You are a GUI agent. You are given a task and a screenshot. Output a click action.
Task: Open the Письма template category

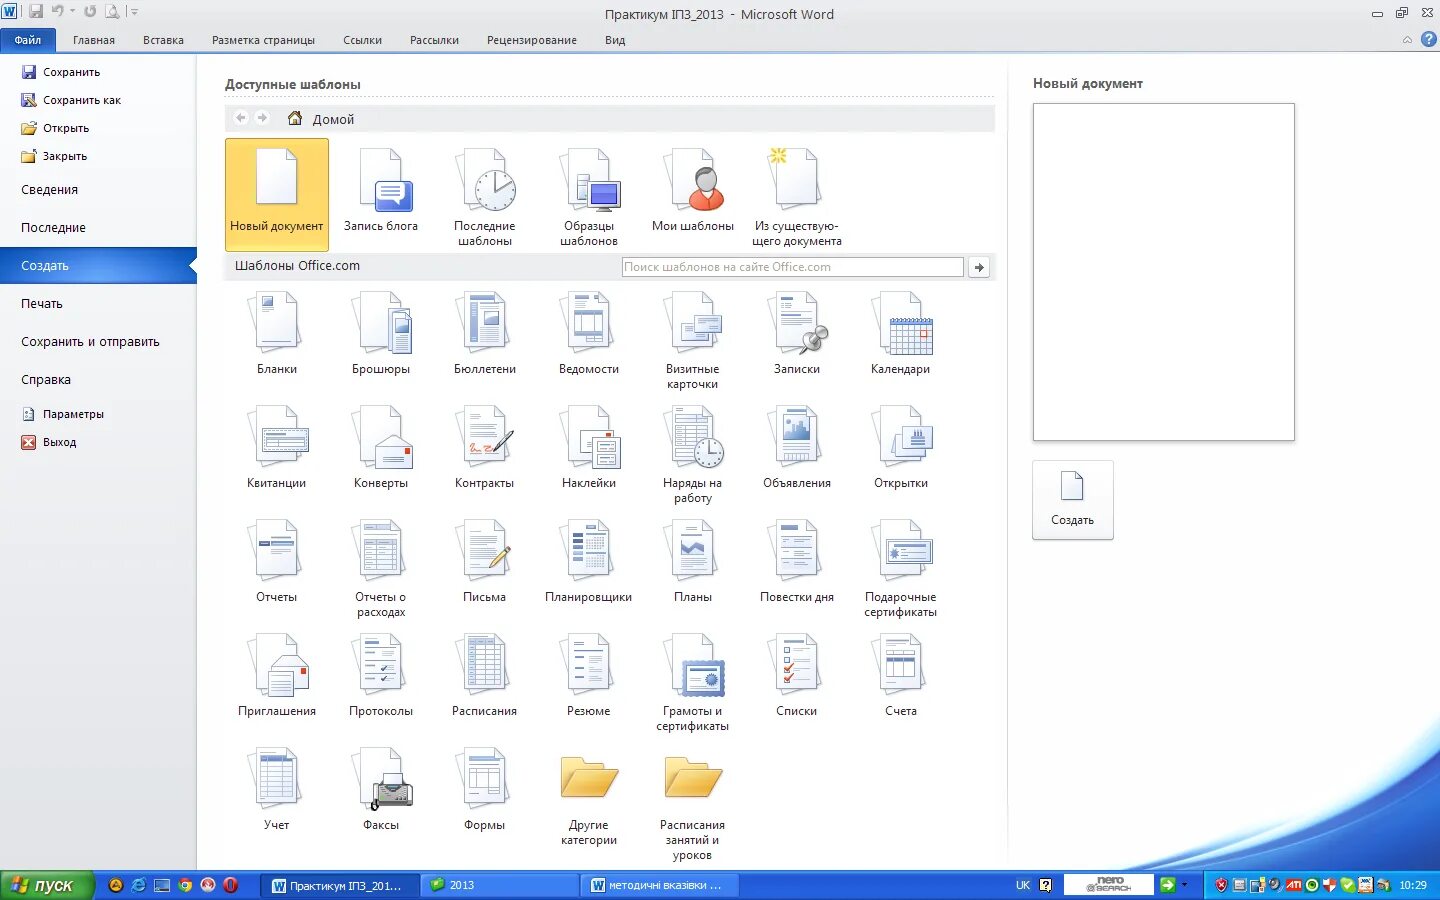tap(485, 562)
